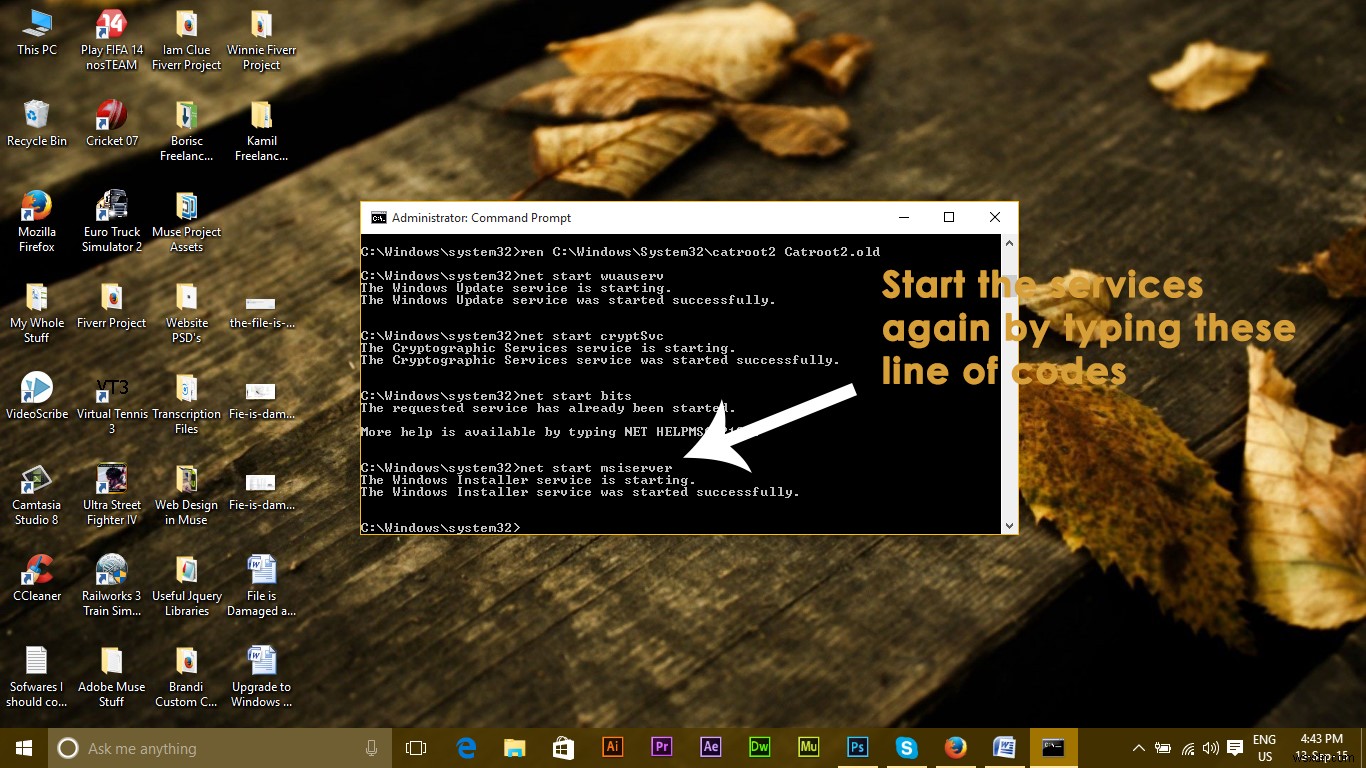This screenshot has width=1366, height=768.
Task: Select the Winnie Fiverr Project folder
Action: pyautogui.click(x=261, y=40)
